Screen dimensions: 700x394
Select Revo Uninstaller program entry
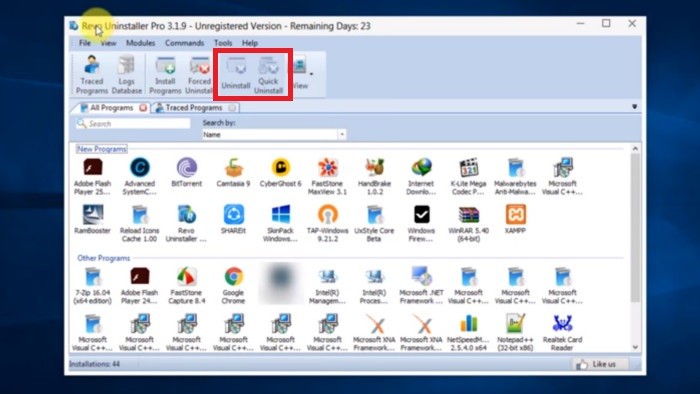187,223
